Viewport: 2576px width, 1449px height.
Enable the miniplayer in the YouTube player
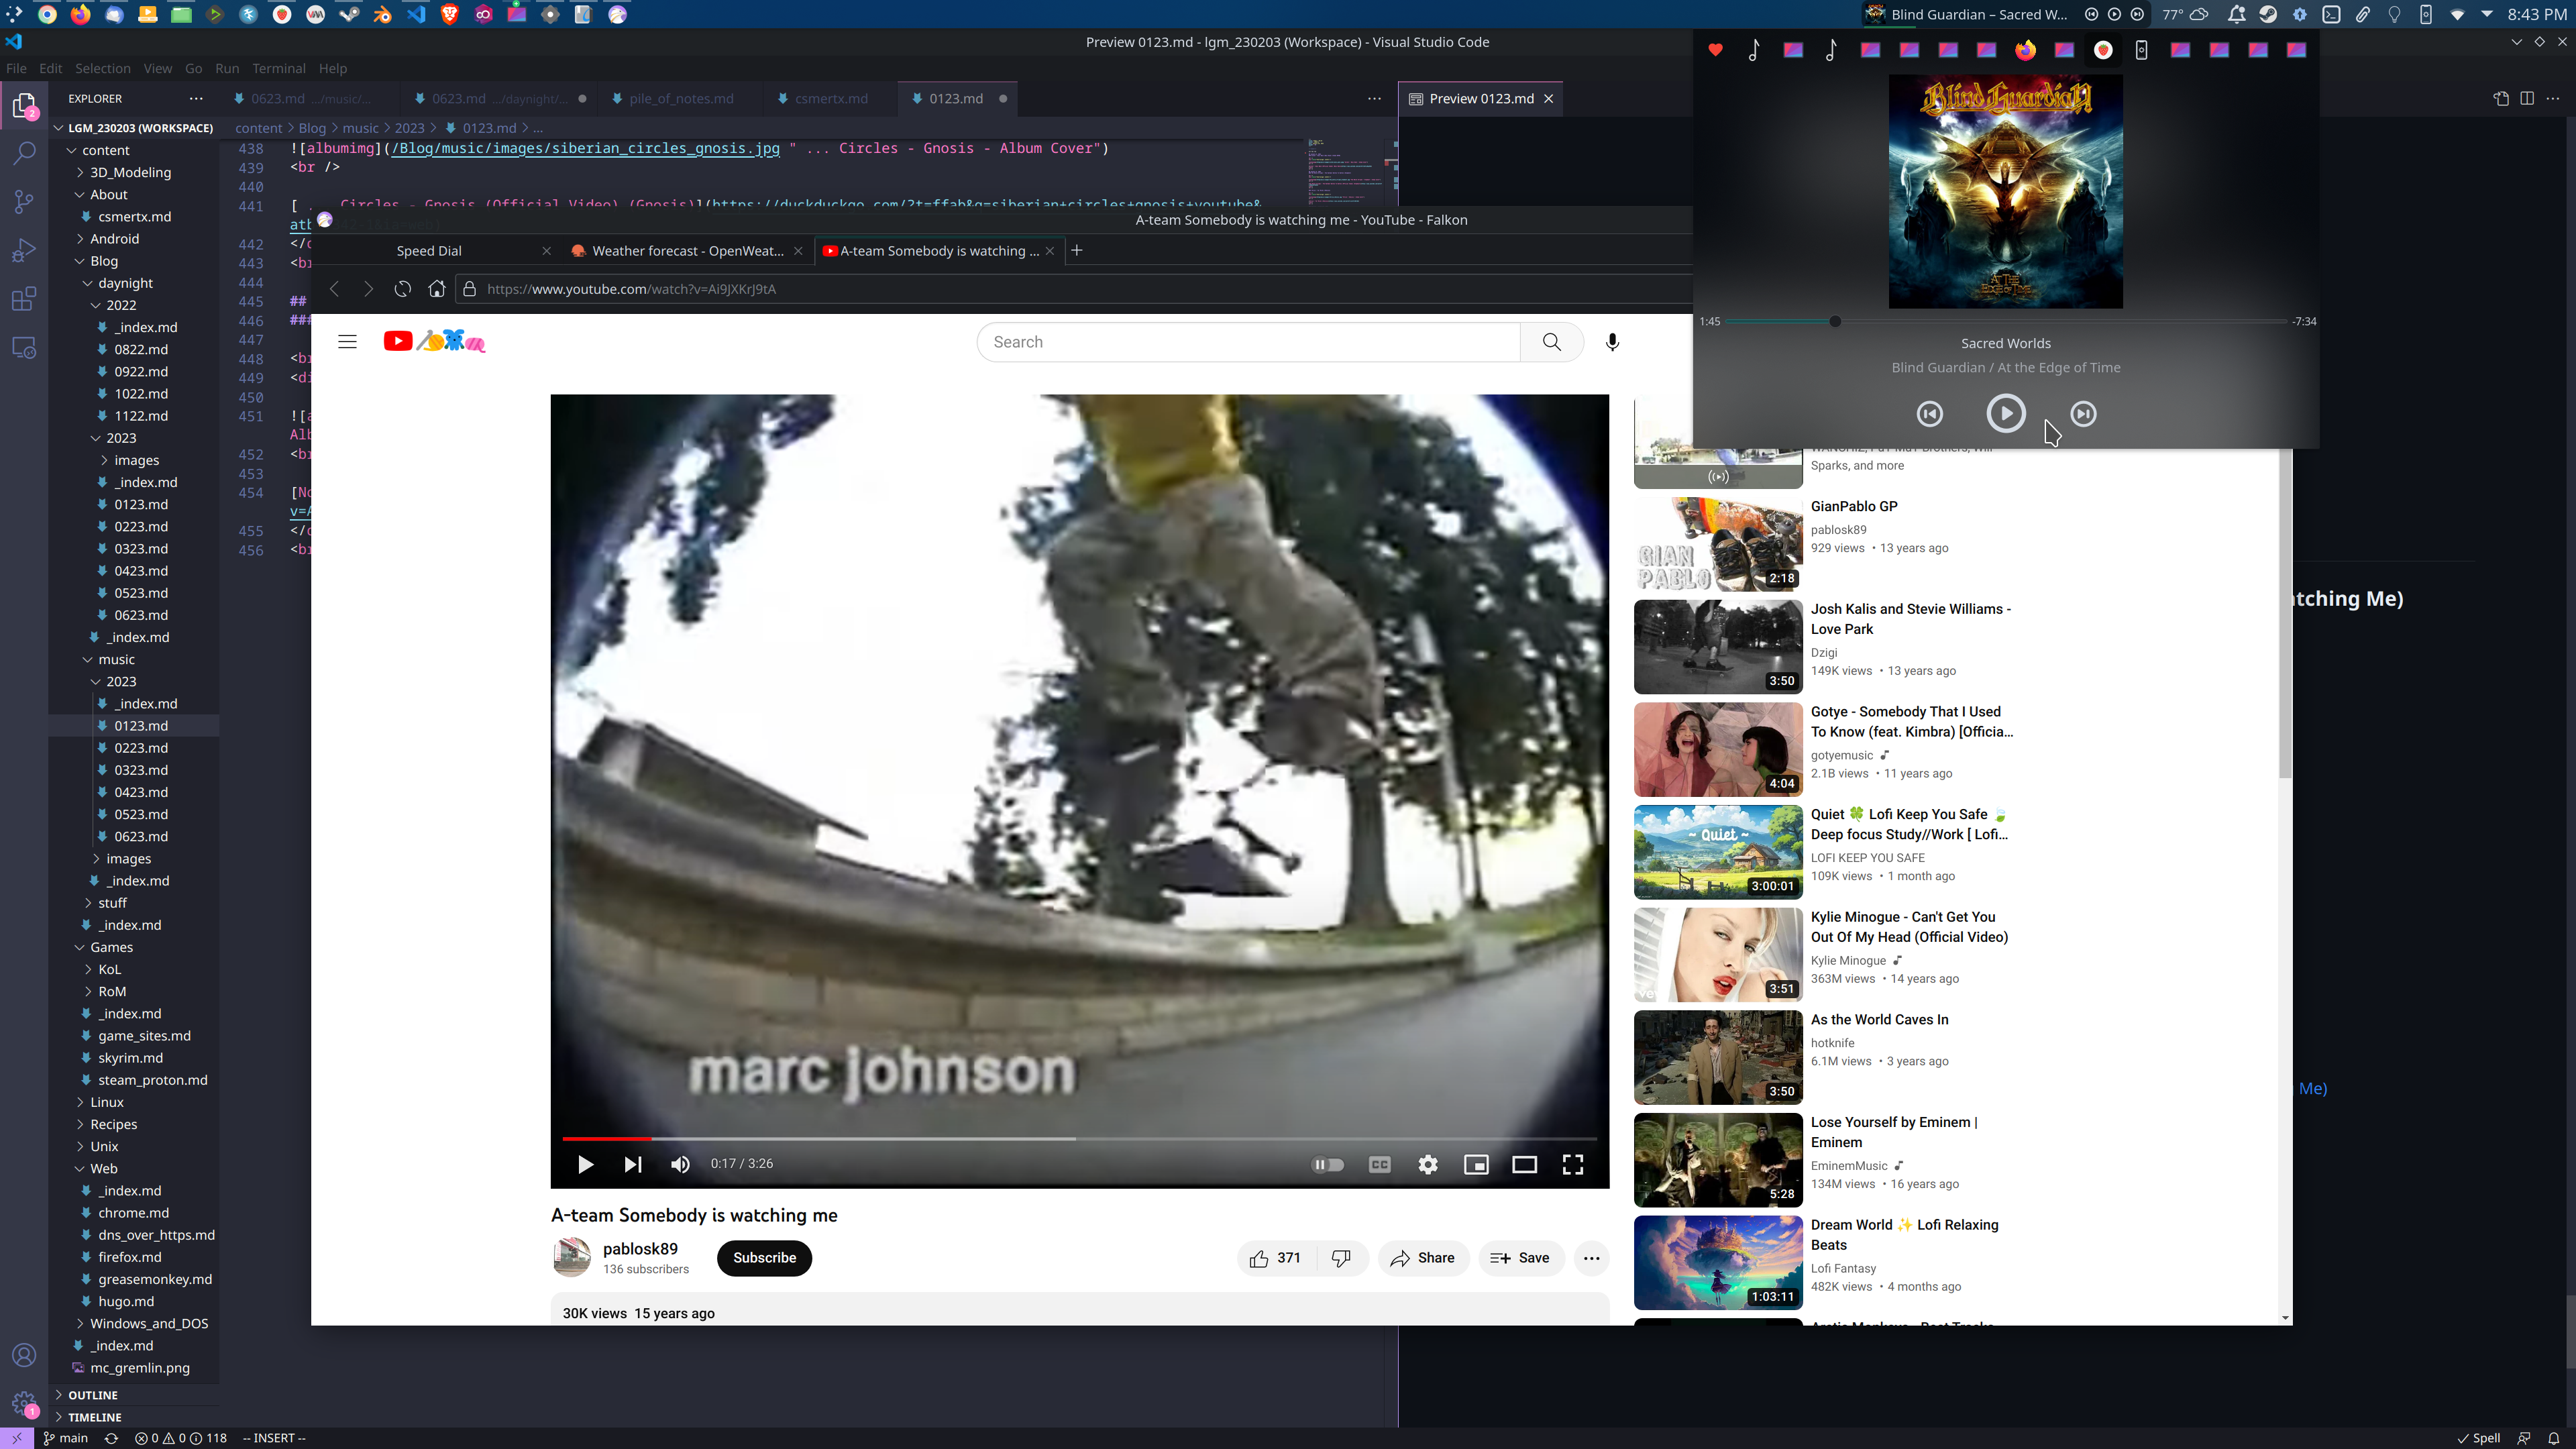pyautogui.click(x=1476, y=1164)
